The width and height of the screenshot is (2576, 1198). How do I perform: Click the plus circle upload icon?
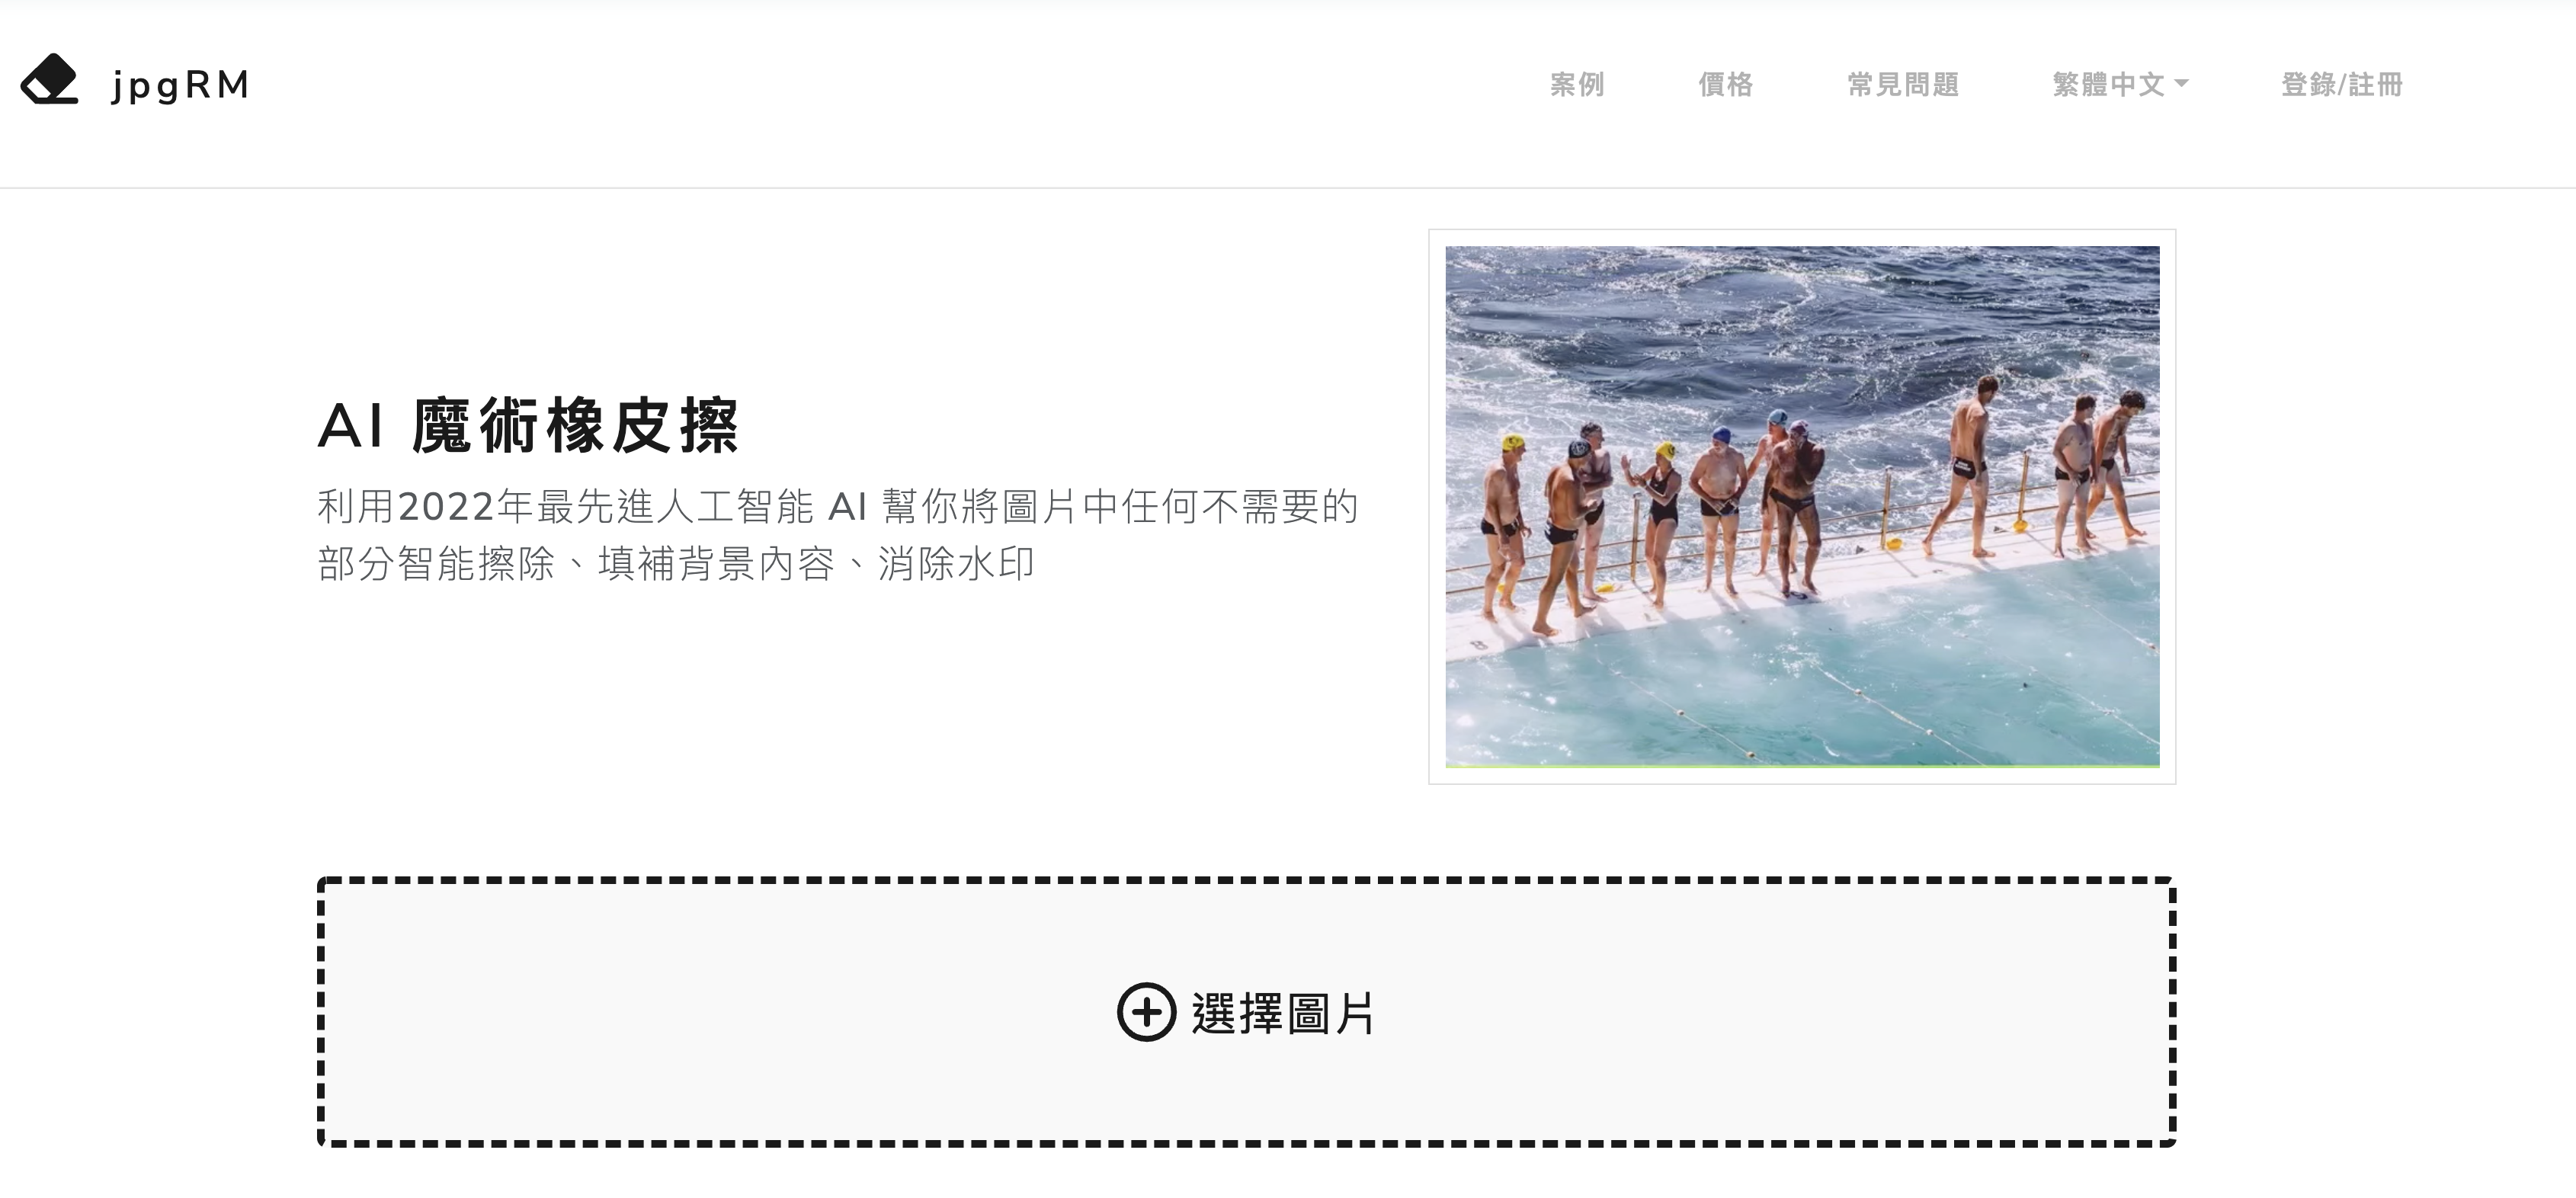click(1146, 1012)
